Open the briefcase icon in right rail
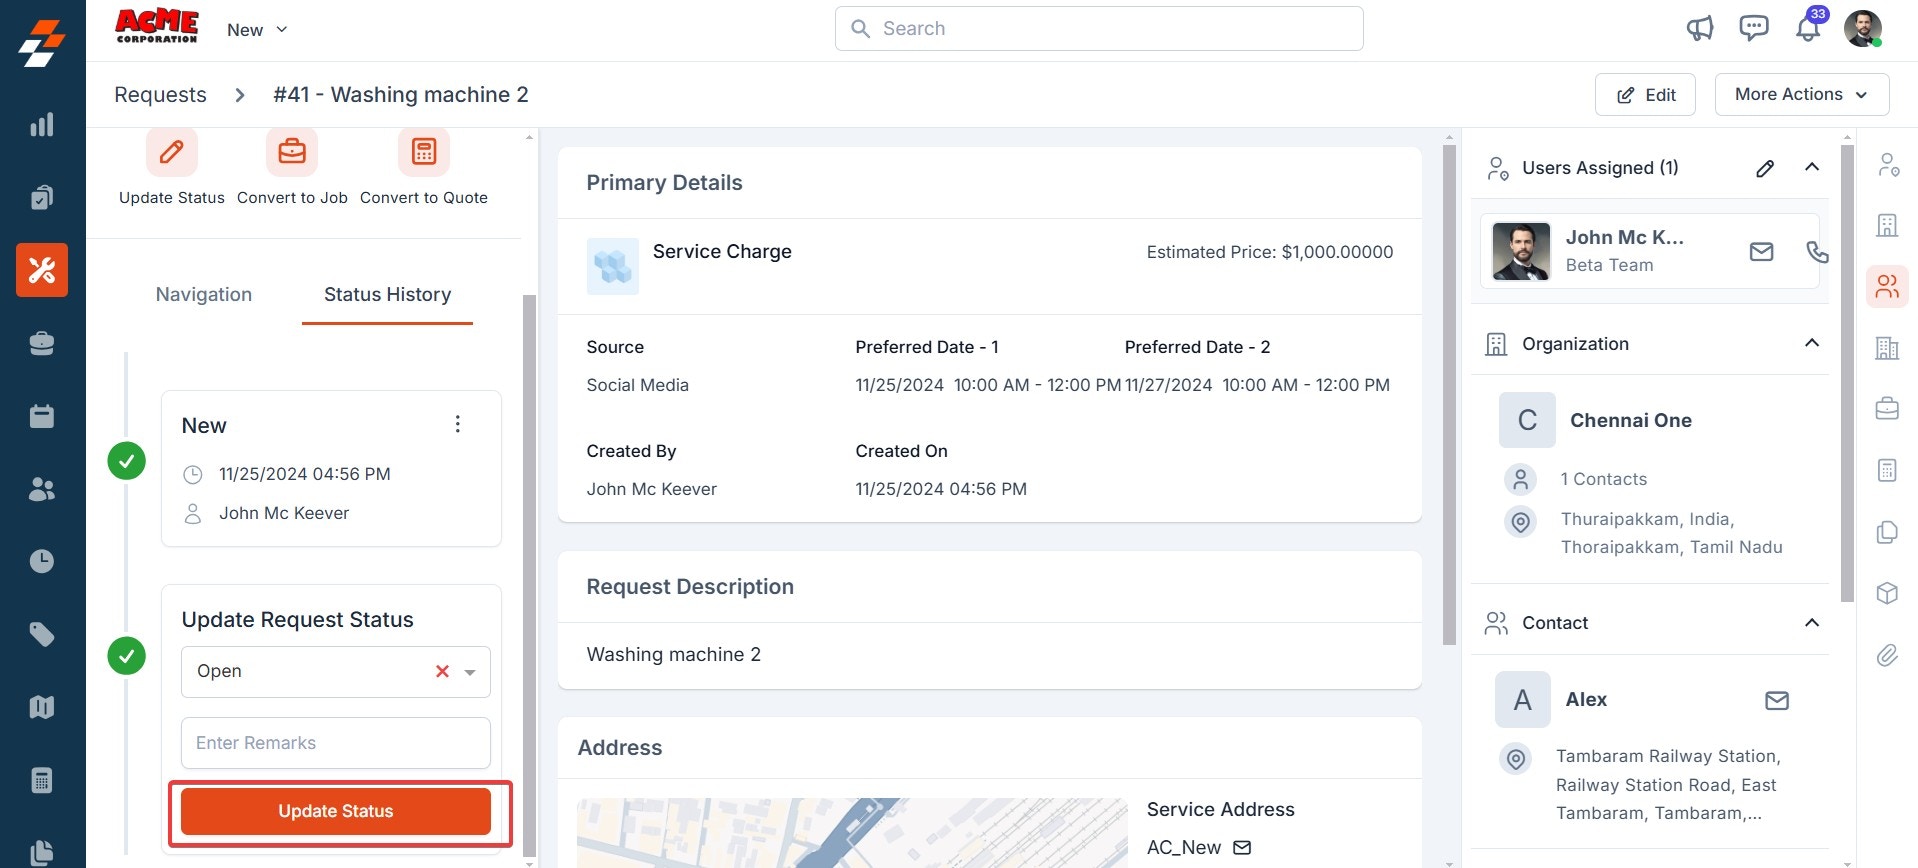This screenshot has height=868, width=1918. [1887, 409]
